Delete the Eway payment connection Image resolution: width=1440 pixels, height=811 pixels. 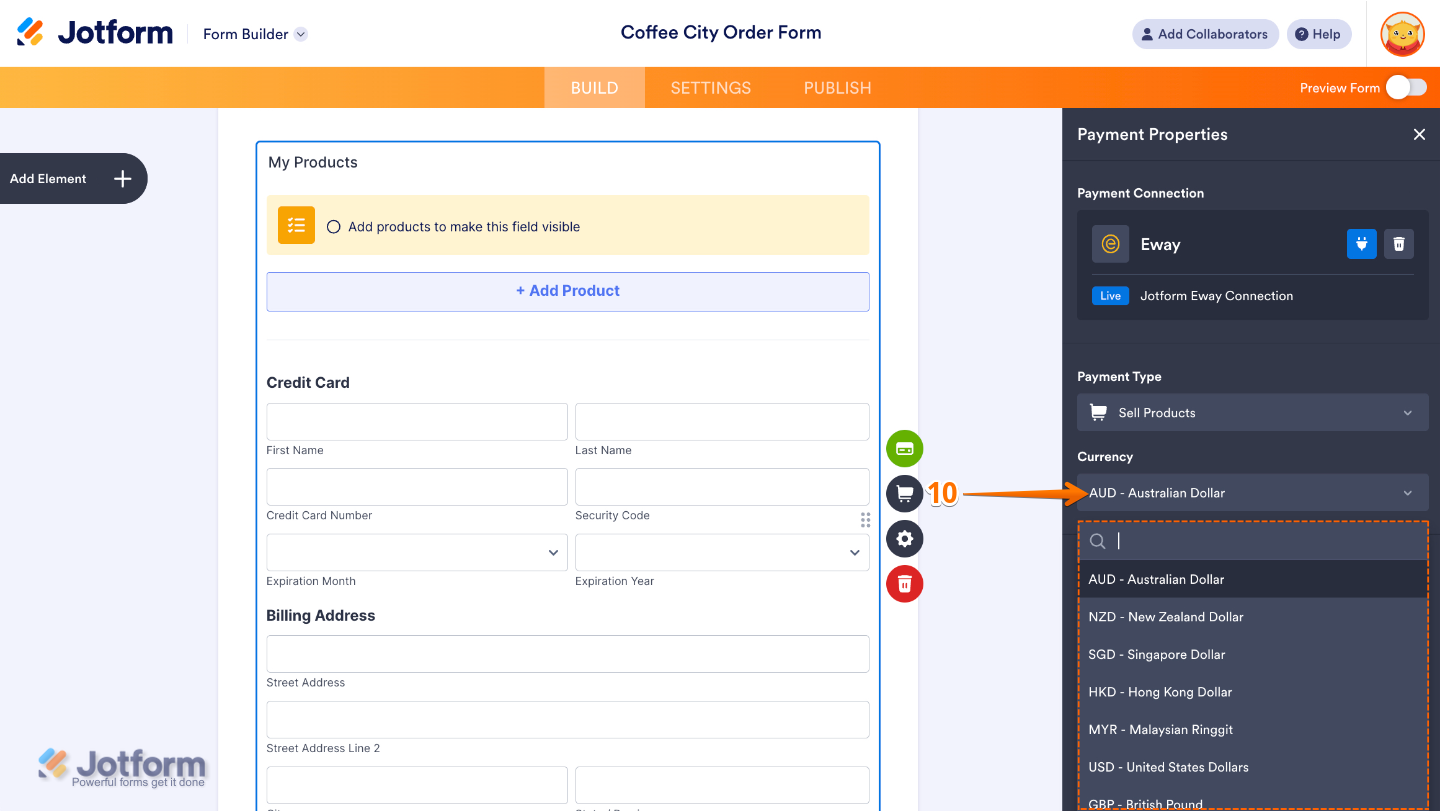[x=1399, y=244]
